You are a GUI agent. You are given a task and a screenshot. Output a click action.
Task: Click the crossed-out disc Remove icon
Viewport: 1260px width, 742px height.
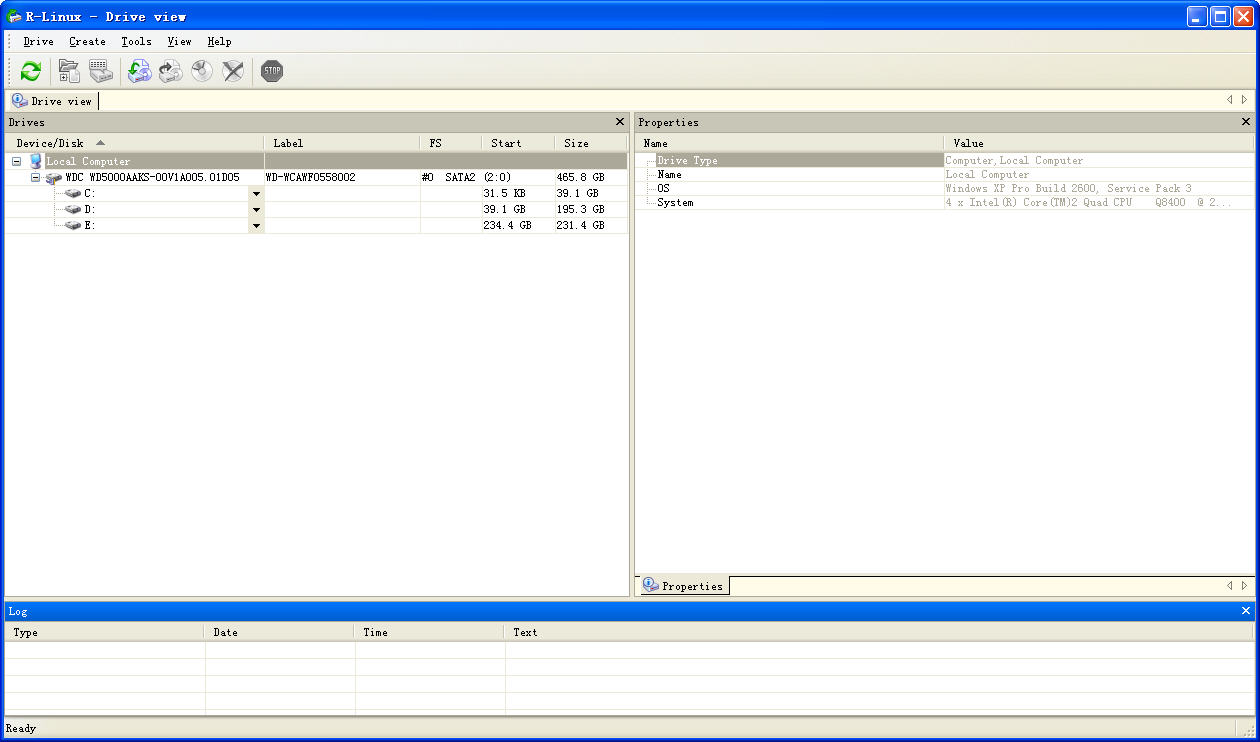[x=233, y=71]
